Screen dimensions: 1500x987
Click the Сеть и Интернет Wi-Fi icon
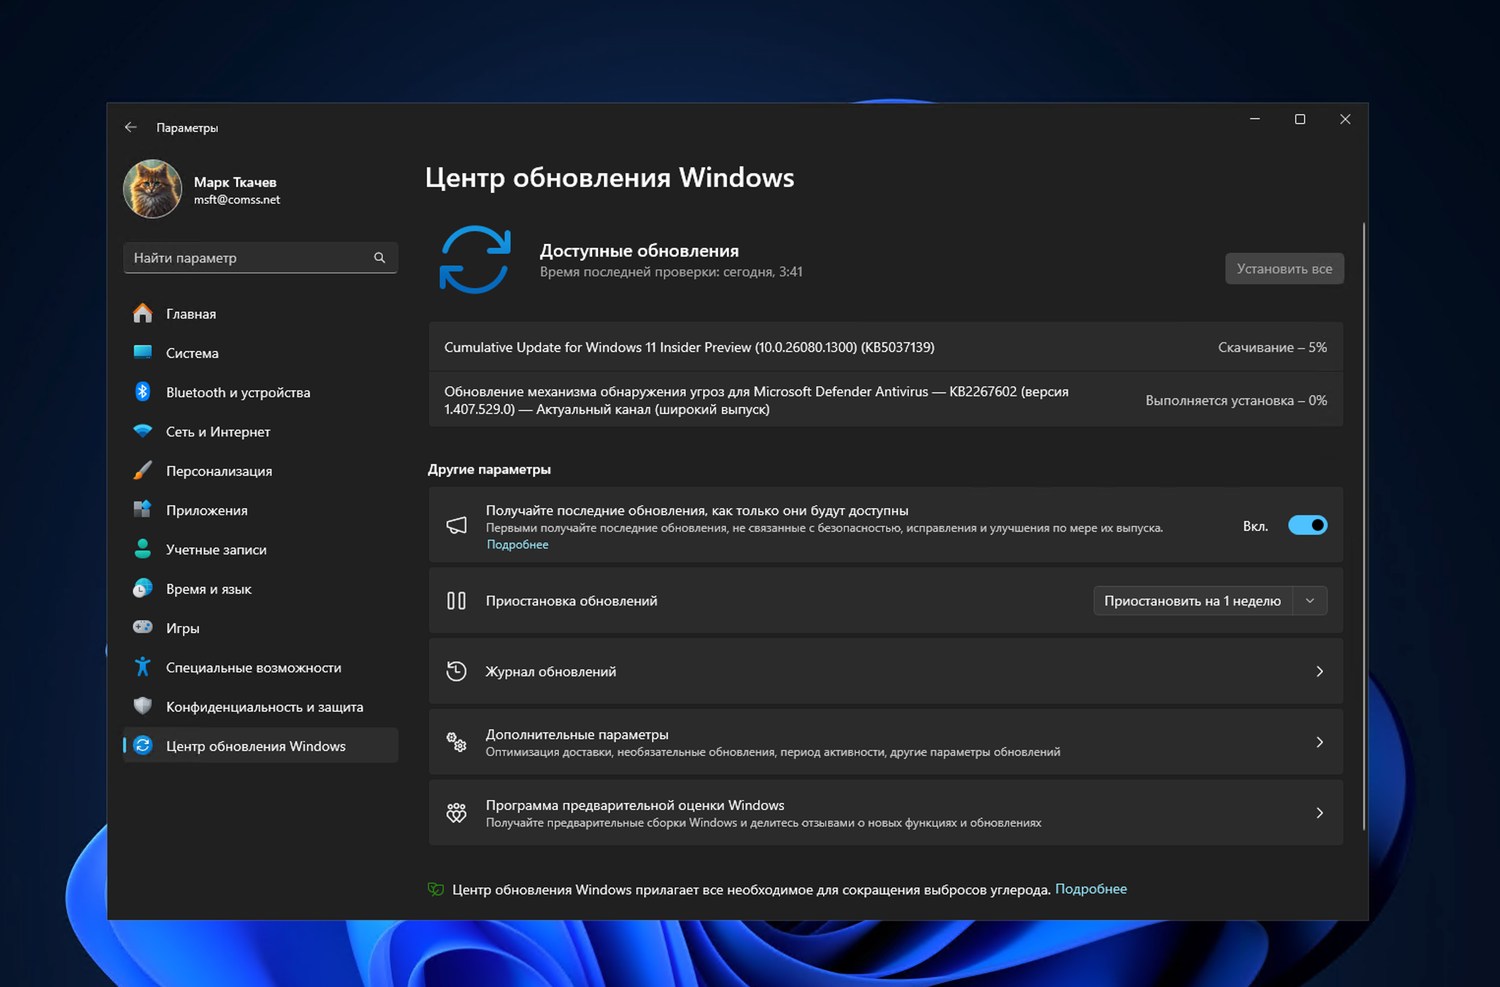click(x=143, y=431)
